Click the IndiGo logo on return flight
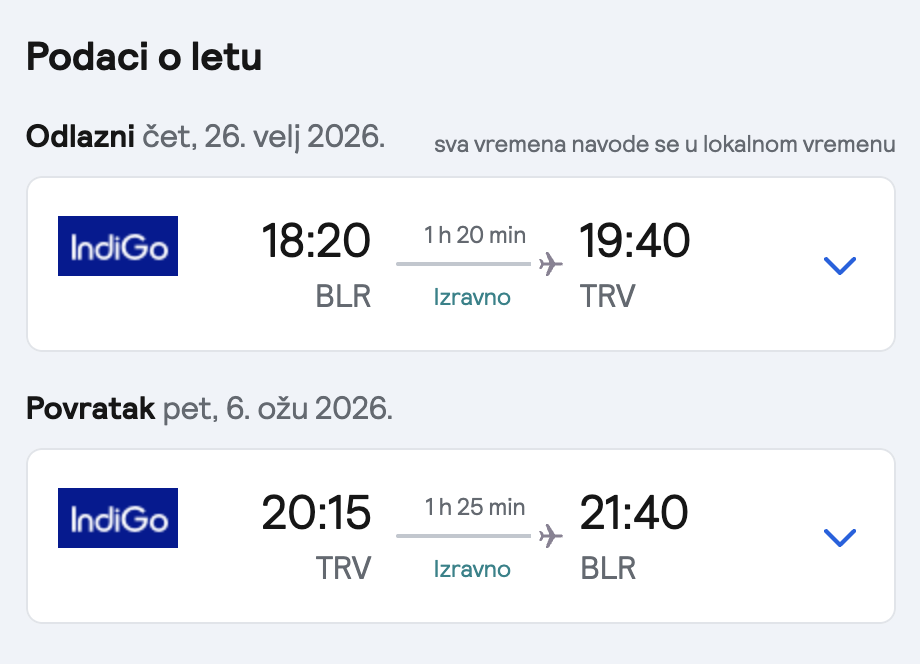920x664 pixels. (x=118, y=518)
